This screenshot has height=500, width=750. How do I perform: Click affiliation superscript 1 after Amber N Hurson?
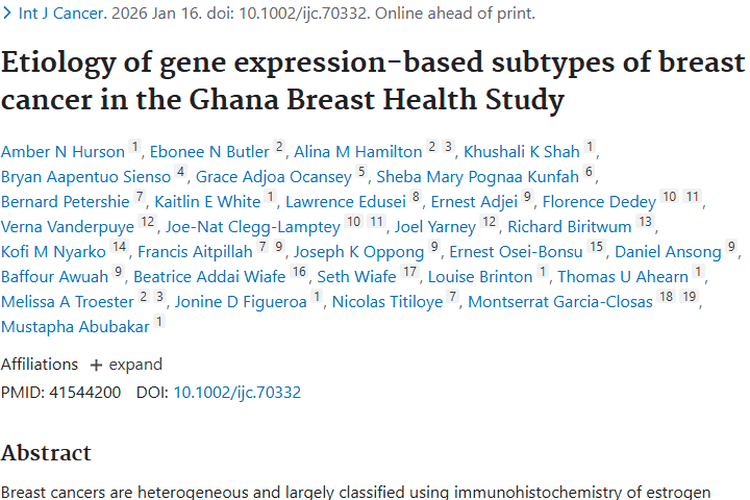136,149
